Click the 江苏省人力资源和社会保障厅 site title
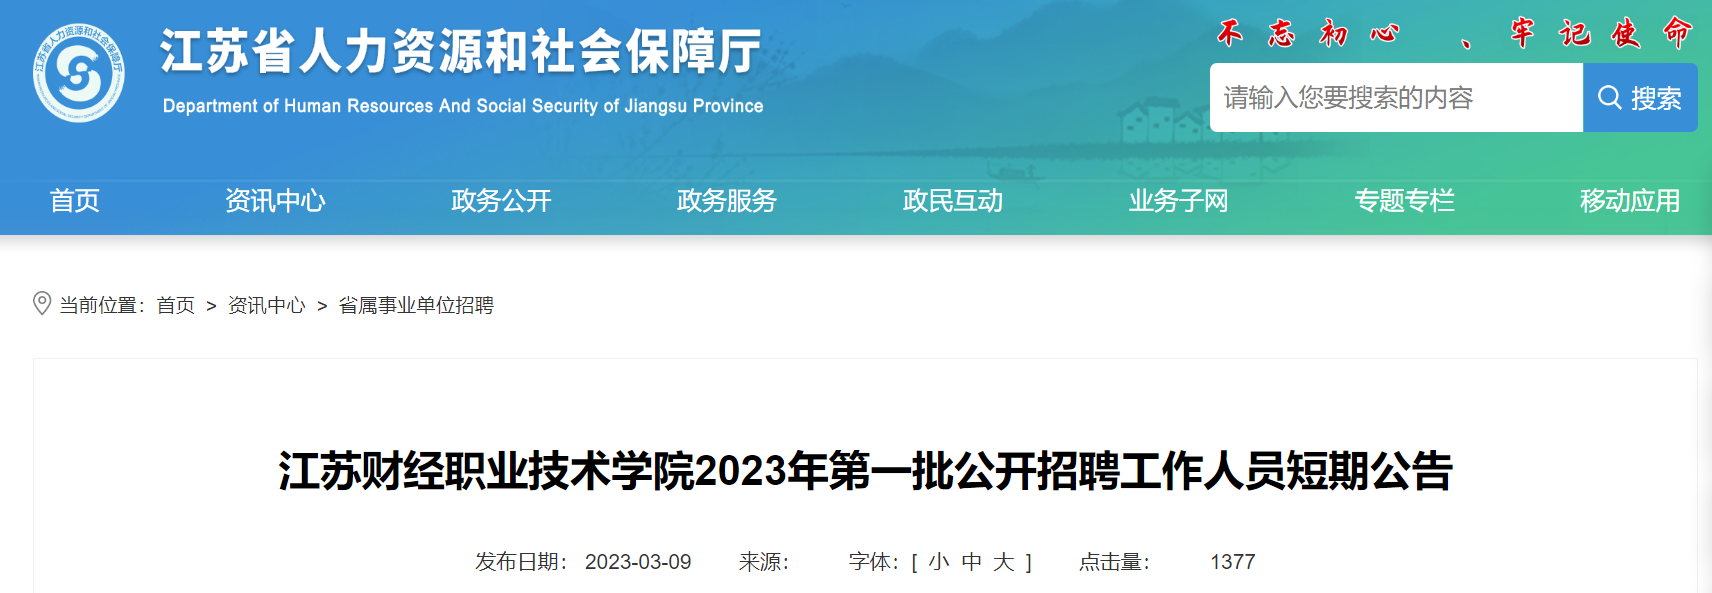The width and height of the screenshot is (1712, 593). coord(461,52)
